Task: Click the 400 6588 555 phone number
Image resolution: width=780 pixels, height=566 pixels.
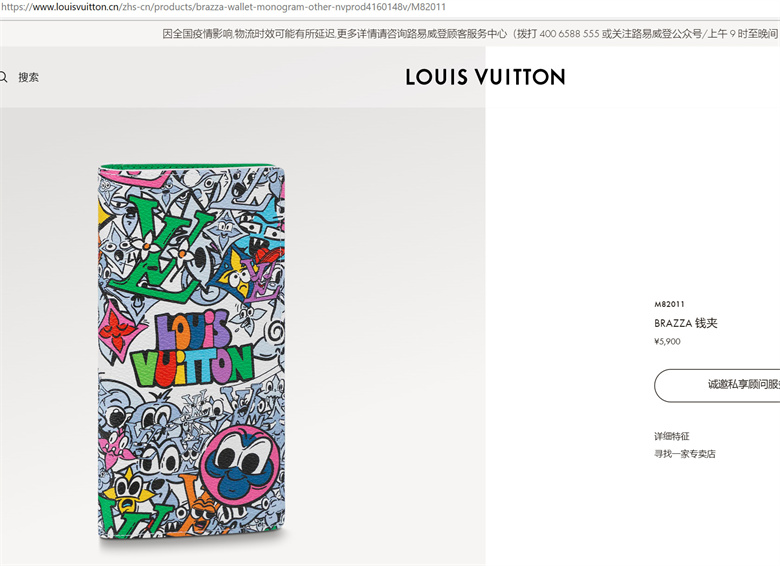Action: [x=569, y=34]
